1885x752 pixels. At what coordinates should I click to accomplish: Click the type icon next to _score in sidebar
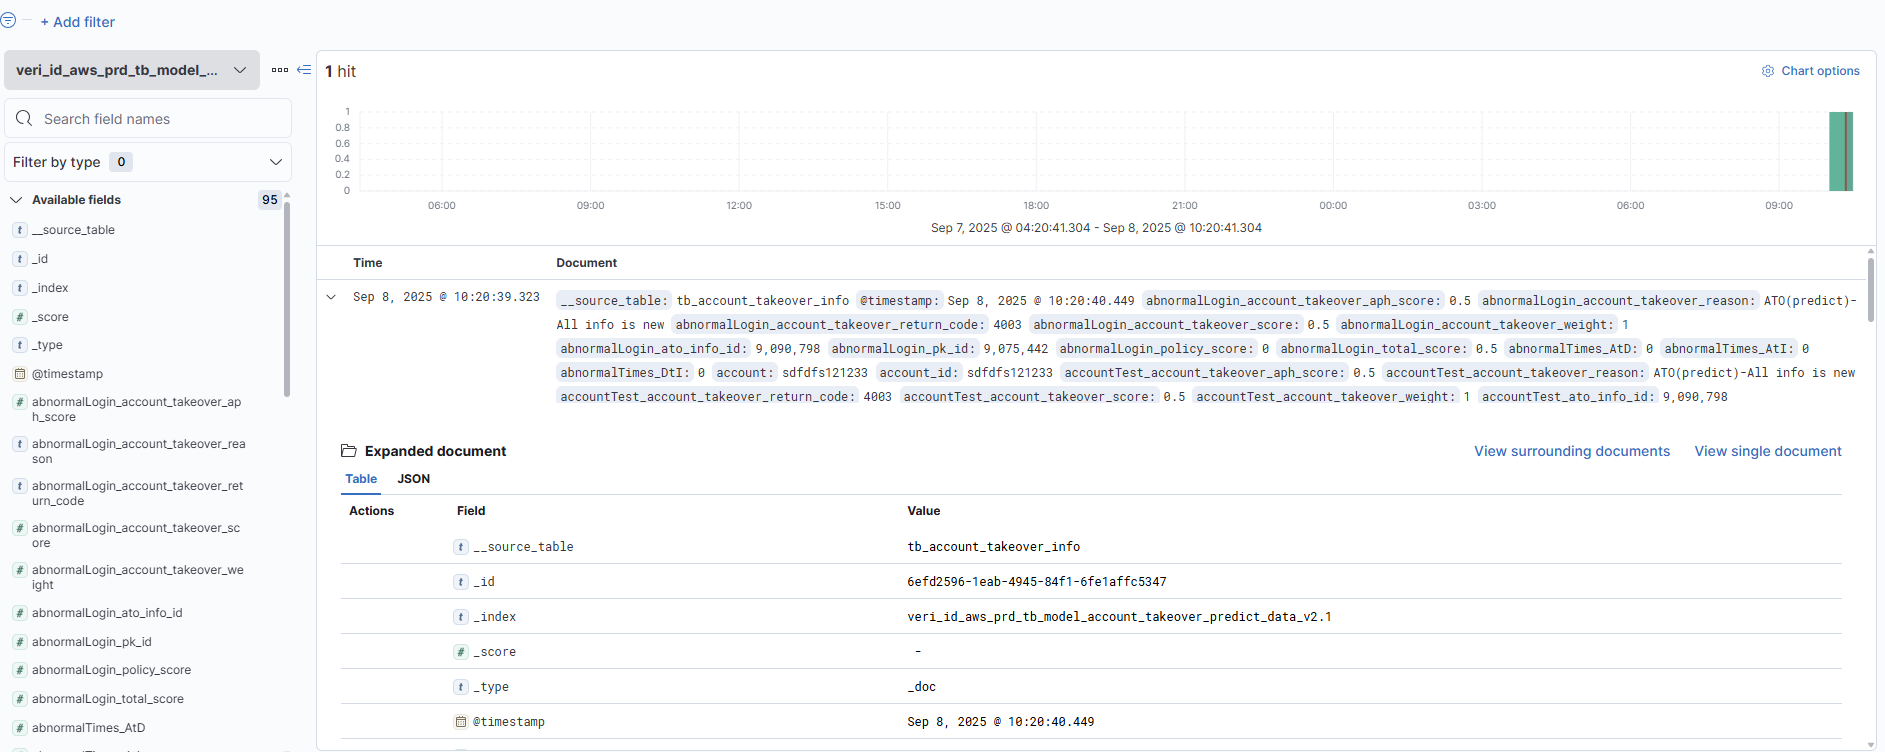pos(19,317)
